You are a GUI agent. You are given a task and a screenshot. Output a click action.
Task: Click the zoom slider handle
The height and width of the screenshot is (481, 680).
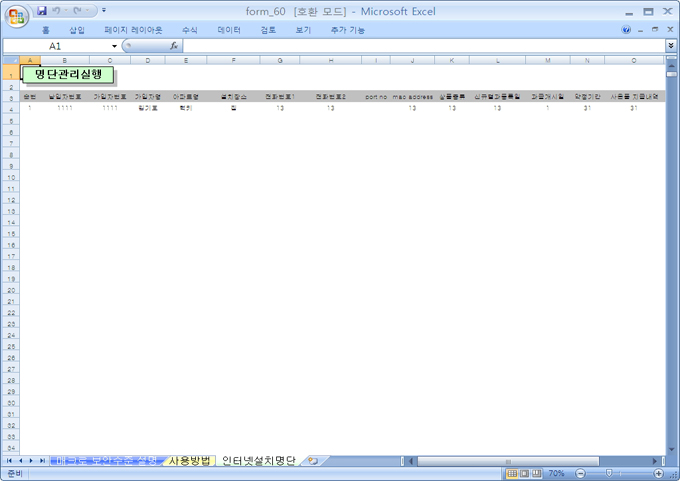click(x=609, y=473)
